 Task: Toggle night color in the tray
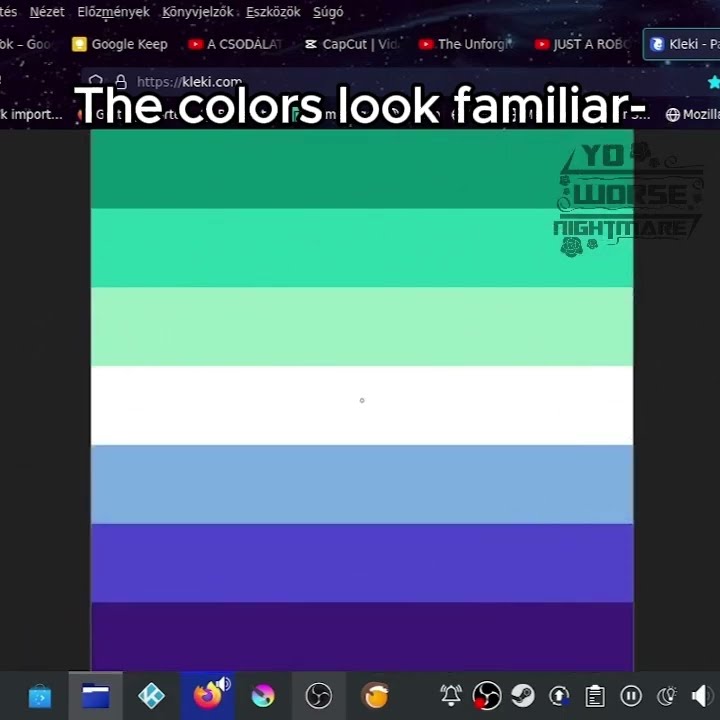coord(667,696)
